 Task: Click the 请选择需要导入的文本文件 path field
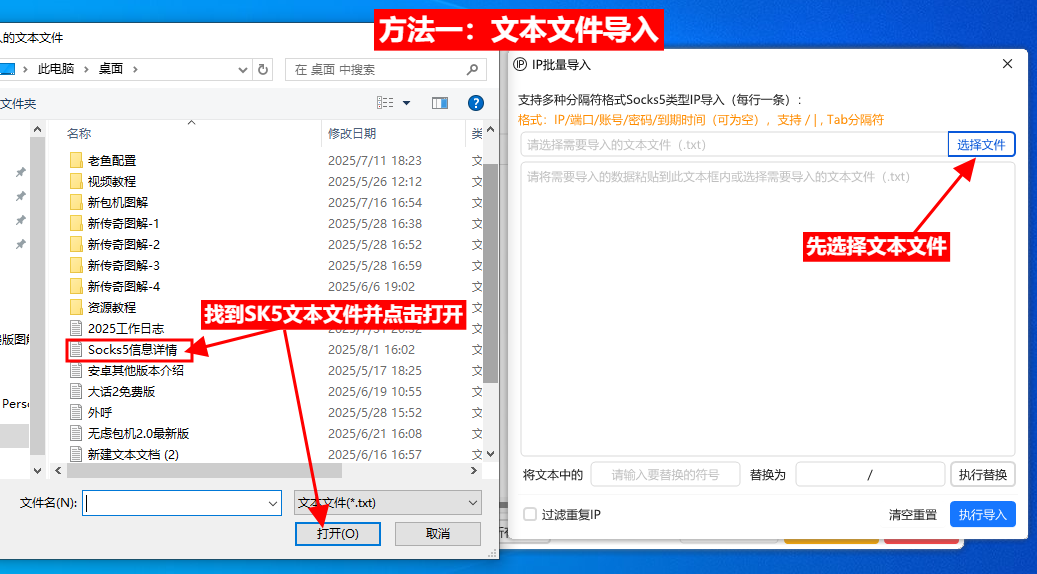(734, 145)
